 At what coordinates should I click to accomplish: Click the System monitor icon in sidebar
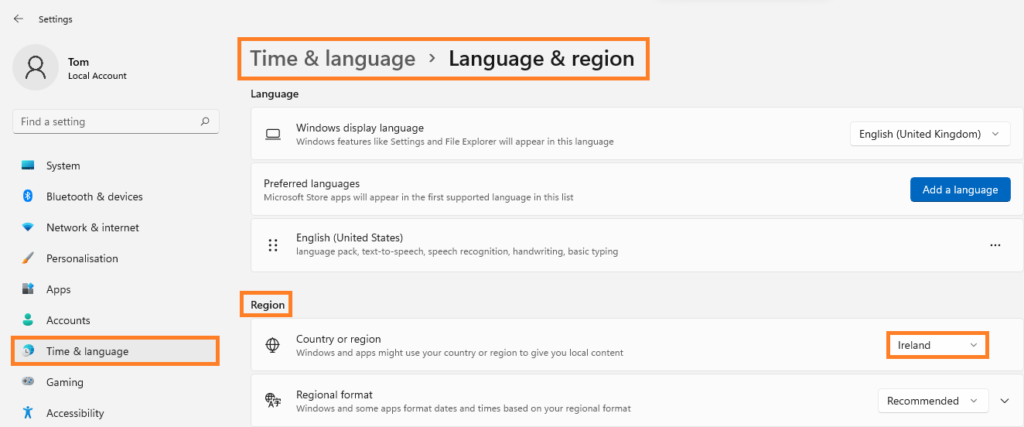[x=28, y=166]
